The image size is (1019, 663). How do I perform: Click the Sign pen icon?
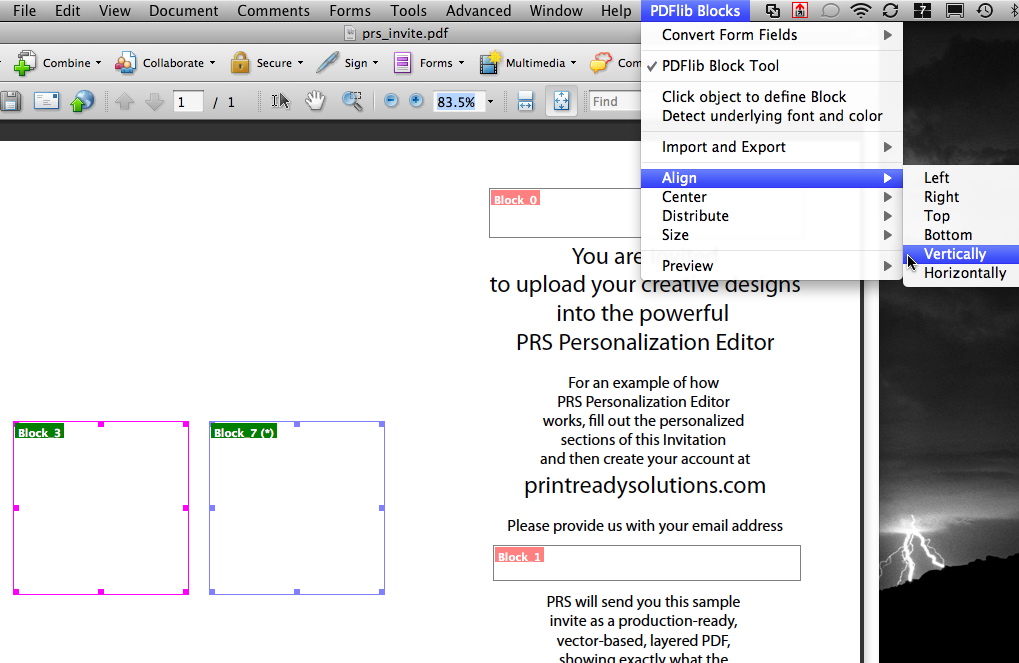(x=328, y=63)
